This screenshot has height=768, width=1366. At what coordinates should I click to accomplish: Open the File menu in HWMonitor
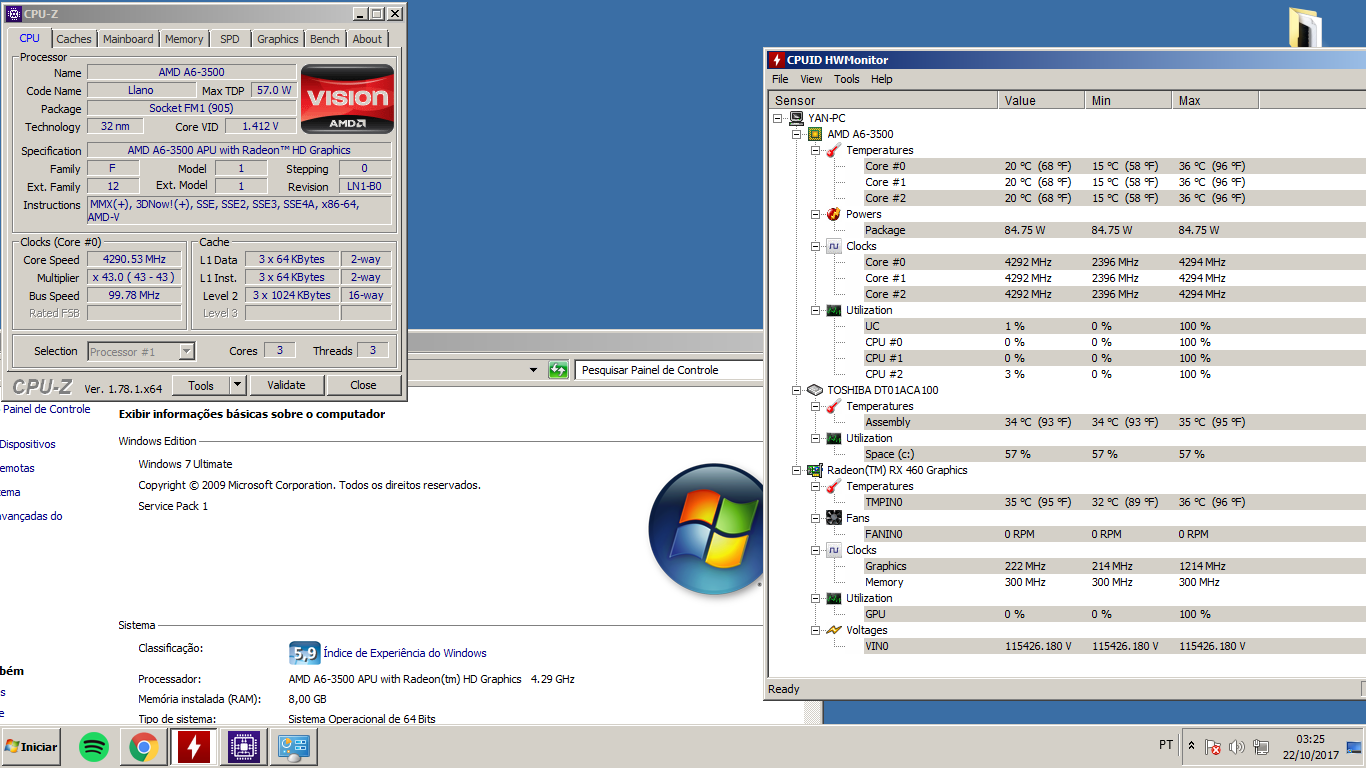(x=780, y=79)
